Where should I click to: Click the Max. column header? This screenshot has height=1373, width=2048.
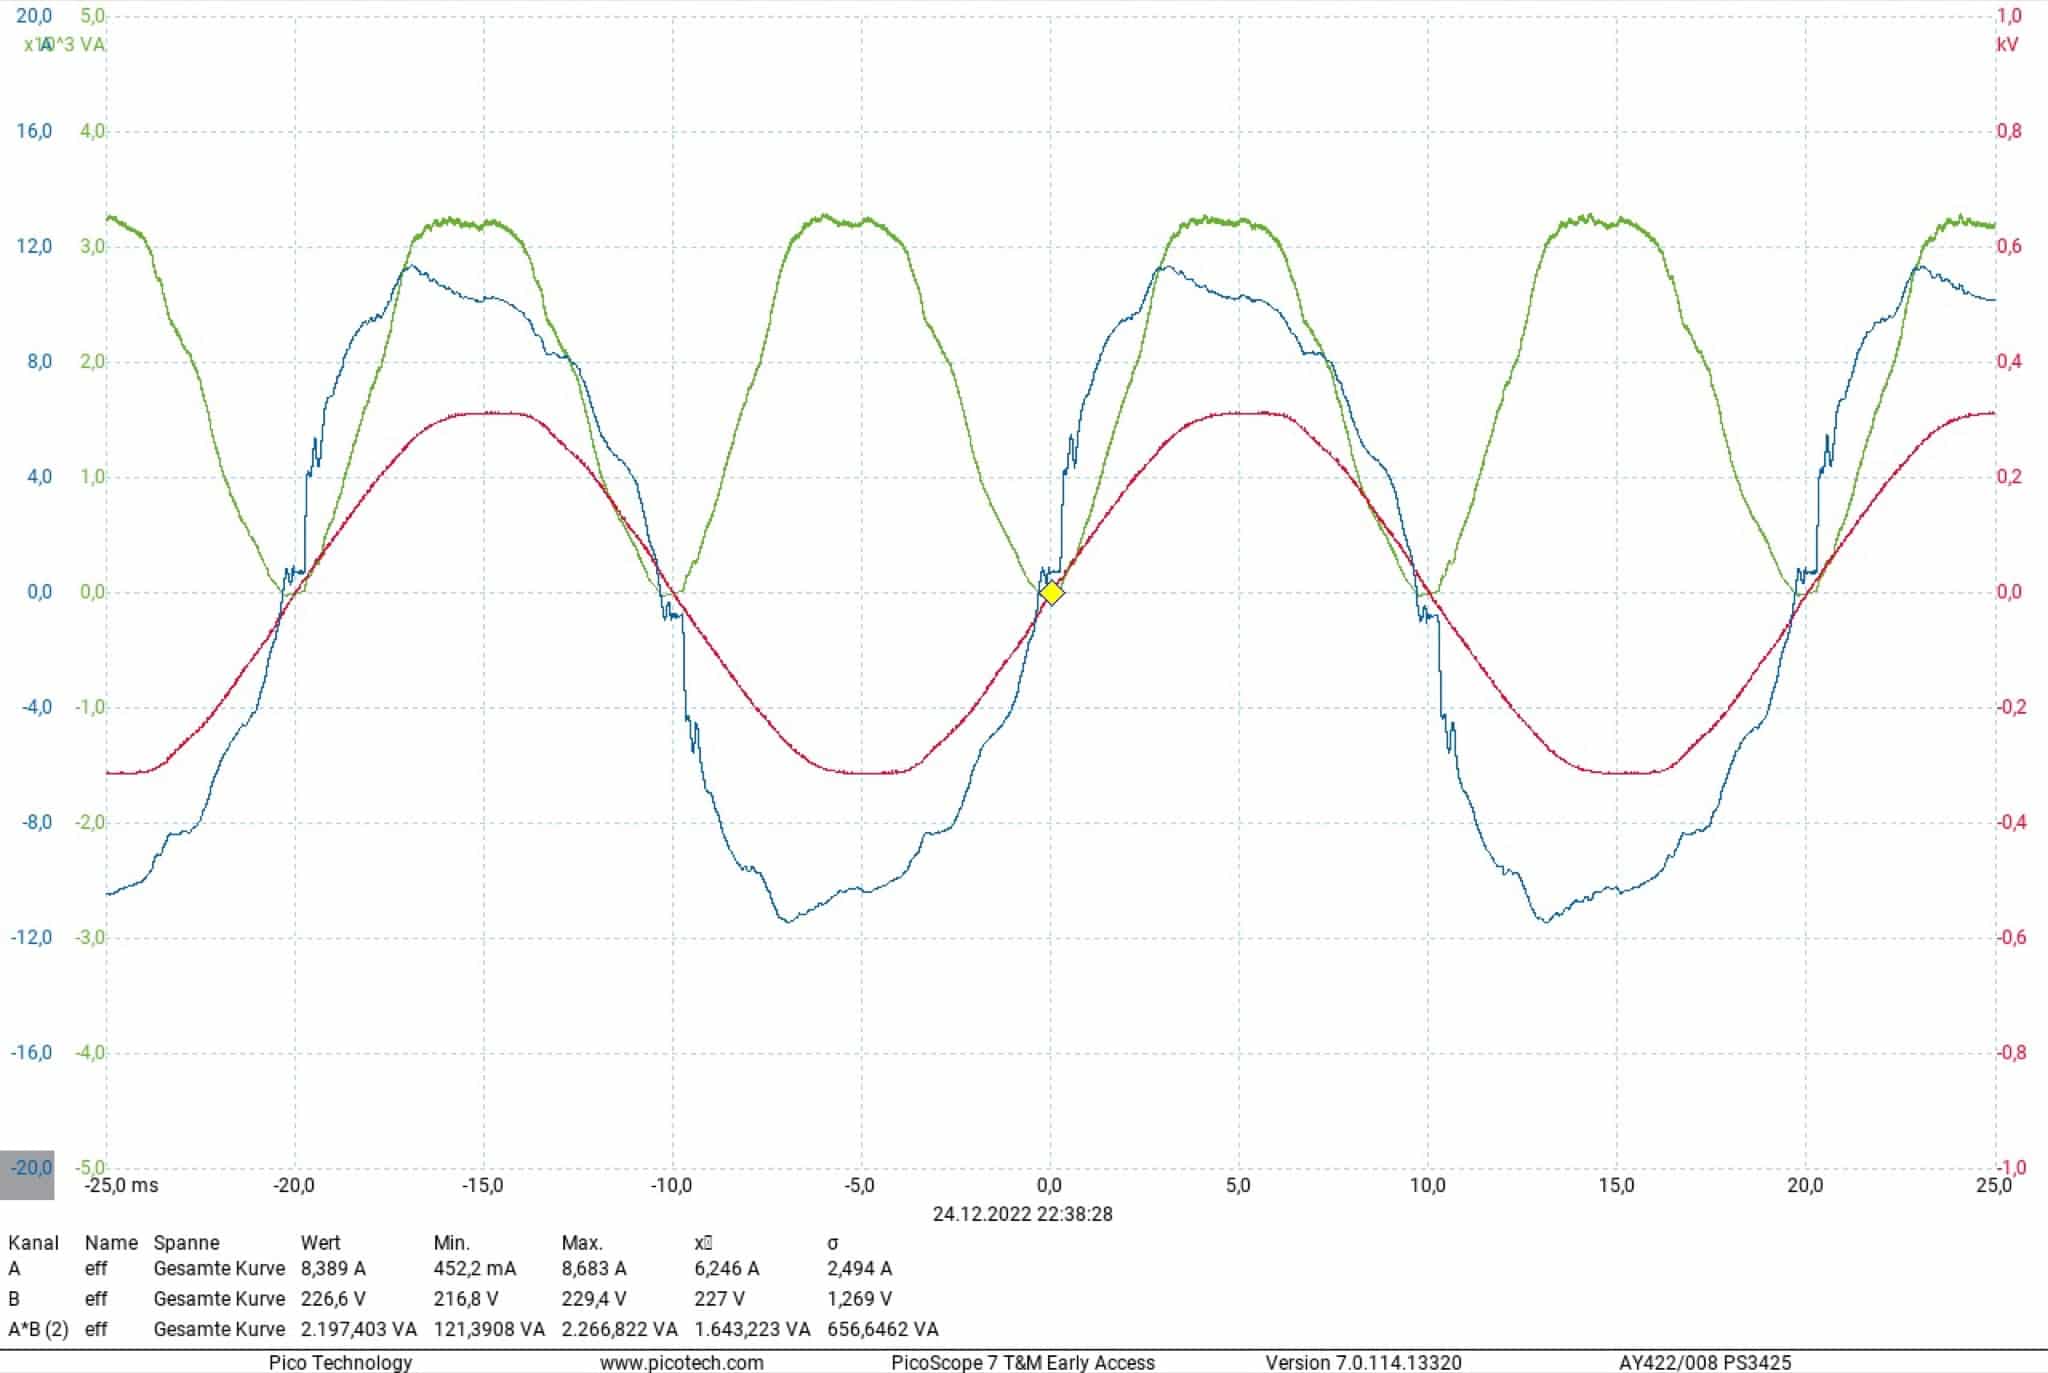click(581, 1242)
